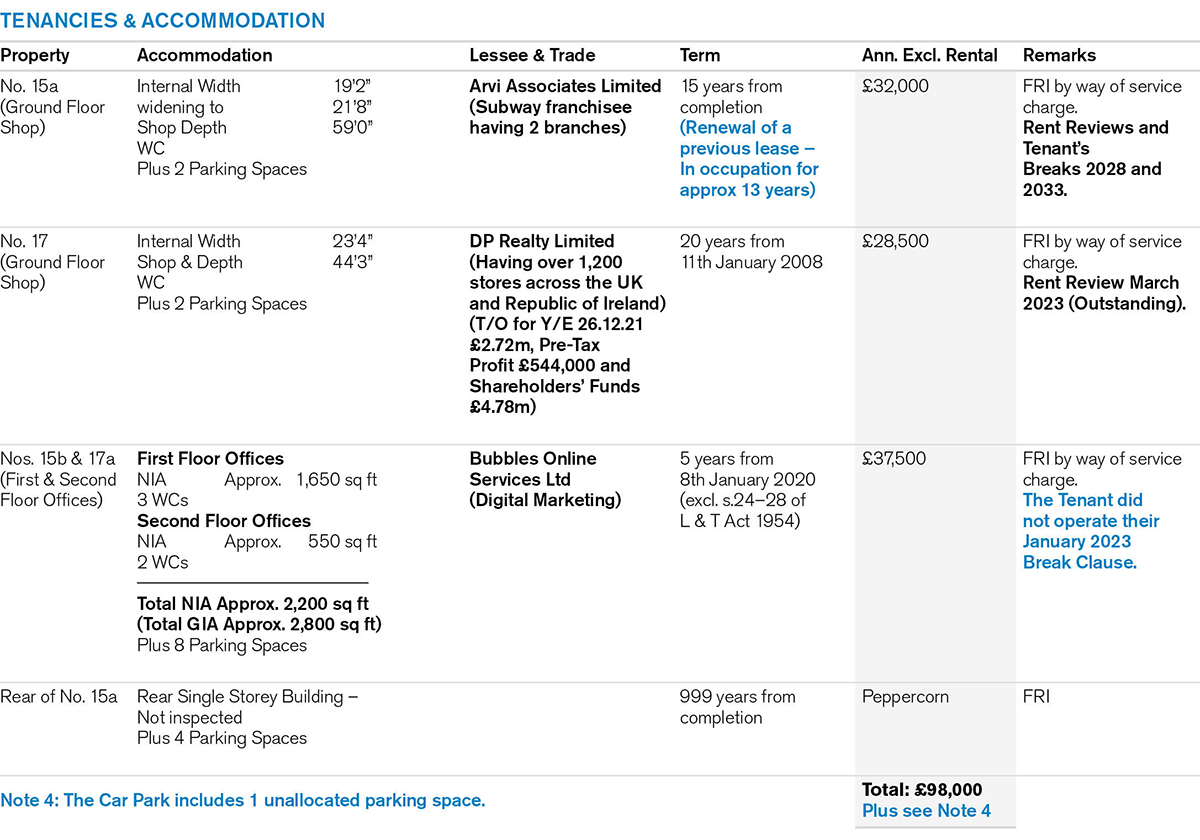This screenshot has width=1200, height=840.
Task: Click Bubbles Online Services Ltd lessee name
Action: tap(533, 469)
